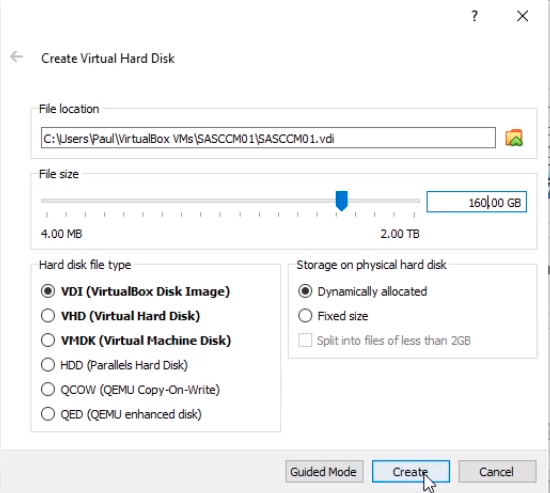The image size is (550, 493).
Task: Open the folder browse icon for file location
Action: 514,138
